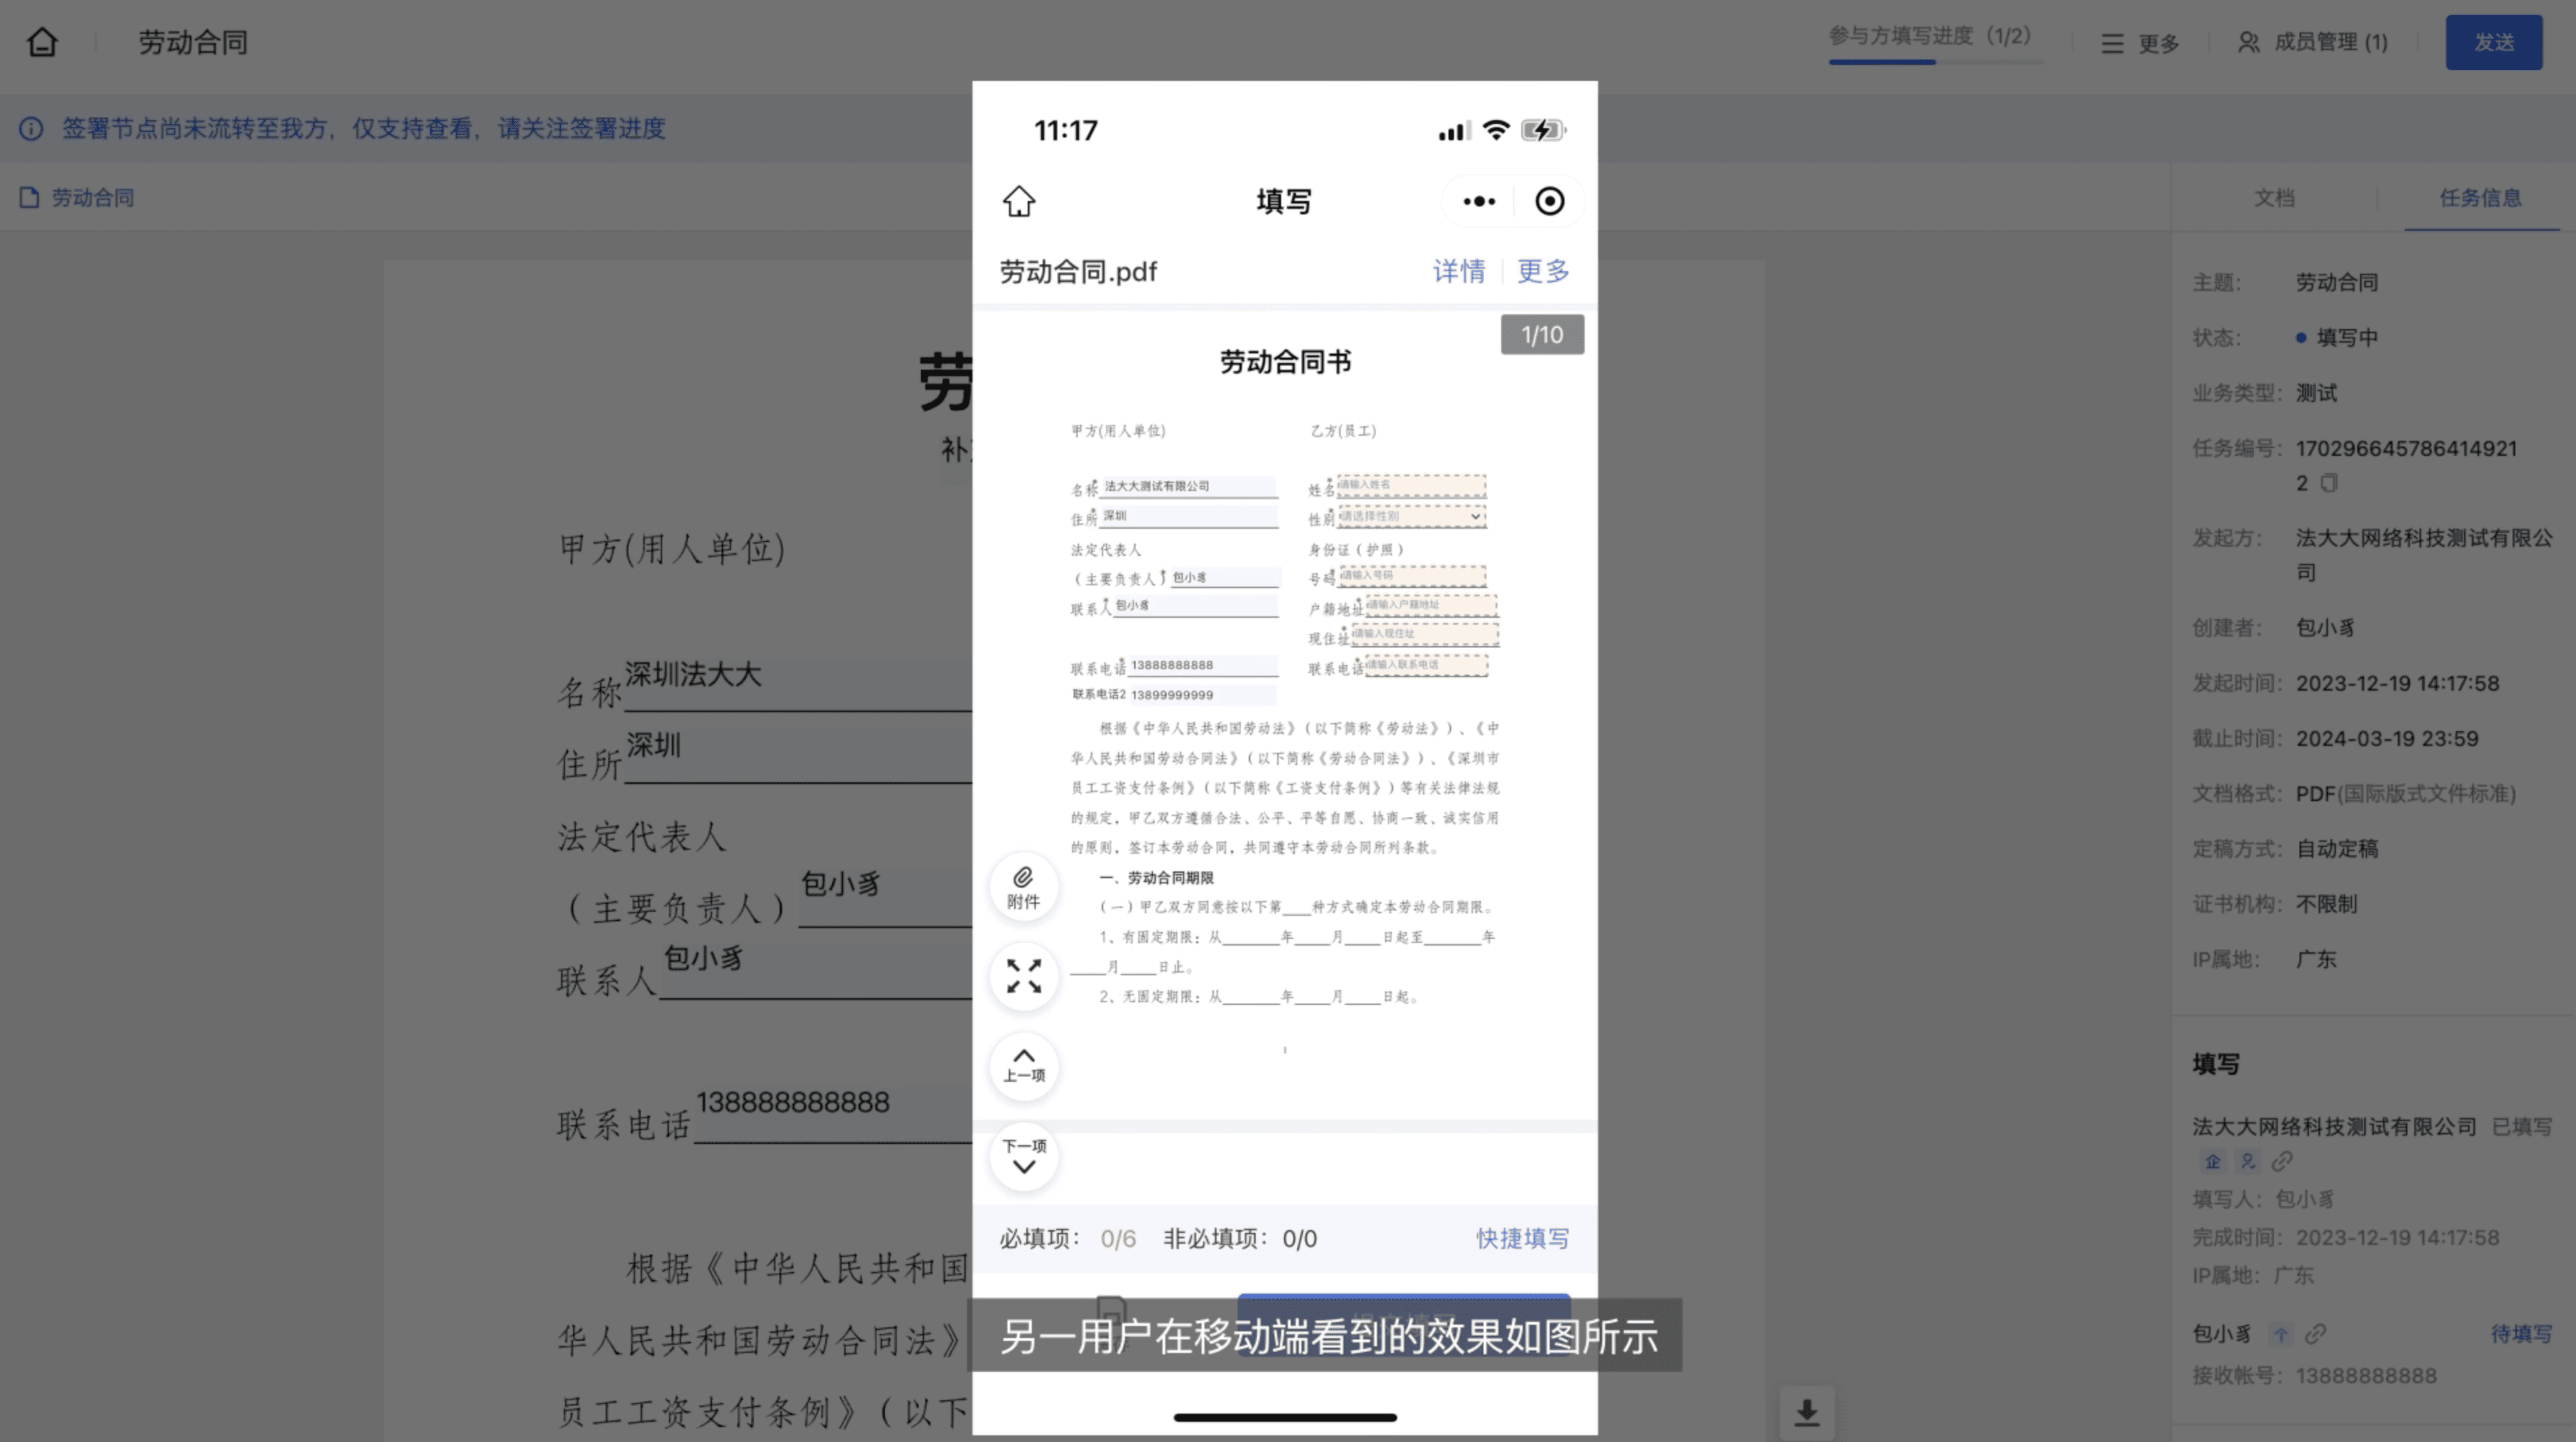The image size is (2576, 1442).
Task: Toggle fullscreen with the expand arrows icon
Action: point(1023,976)
